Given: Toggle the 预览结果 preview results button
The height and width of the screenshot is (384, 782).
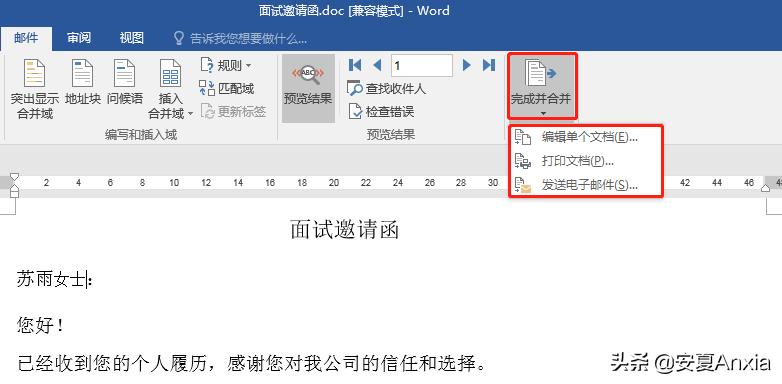Looking at the screenshot, I should click(x=308, y=88).
